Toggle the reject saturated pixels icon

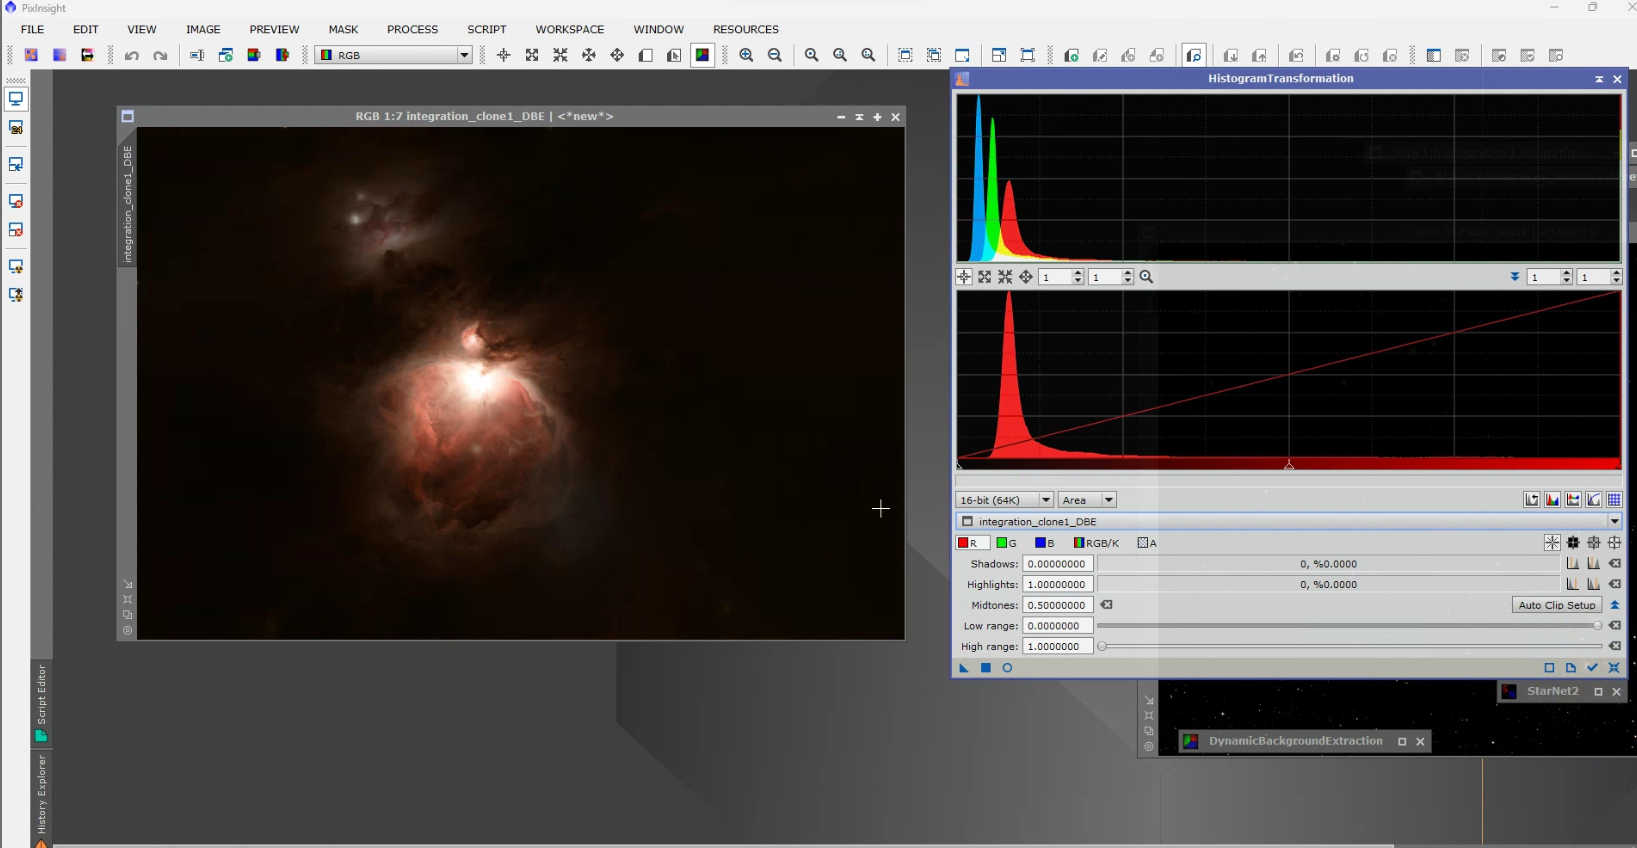pos(1531,500)
